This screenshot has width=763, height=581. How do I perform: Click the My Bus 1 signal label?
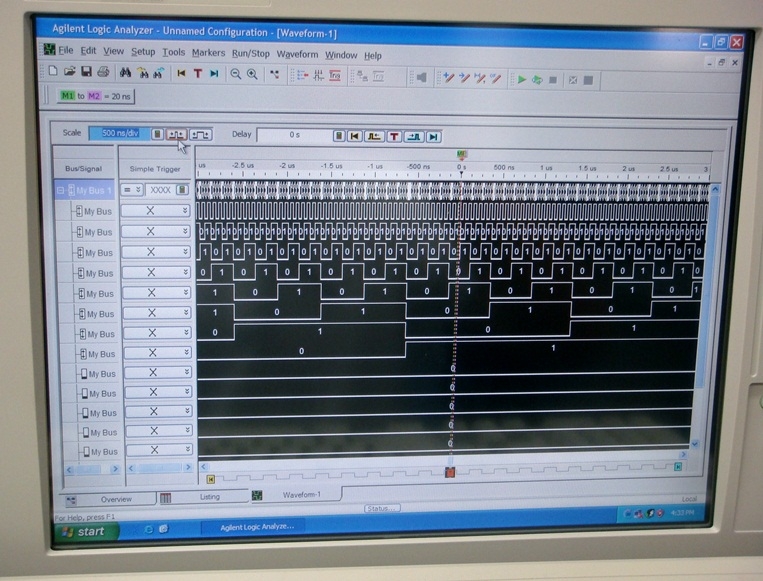[x=93, y=191]
